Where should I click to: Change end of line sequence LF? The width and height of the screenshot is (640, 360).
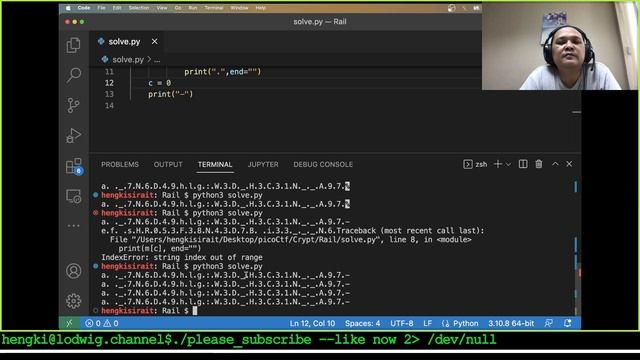[x=427, y=323]
